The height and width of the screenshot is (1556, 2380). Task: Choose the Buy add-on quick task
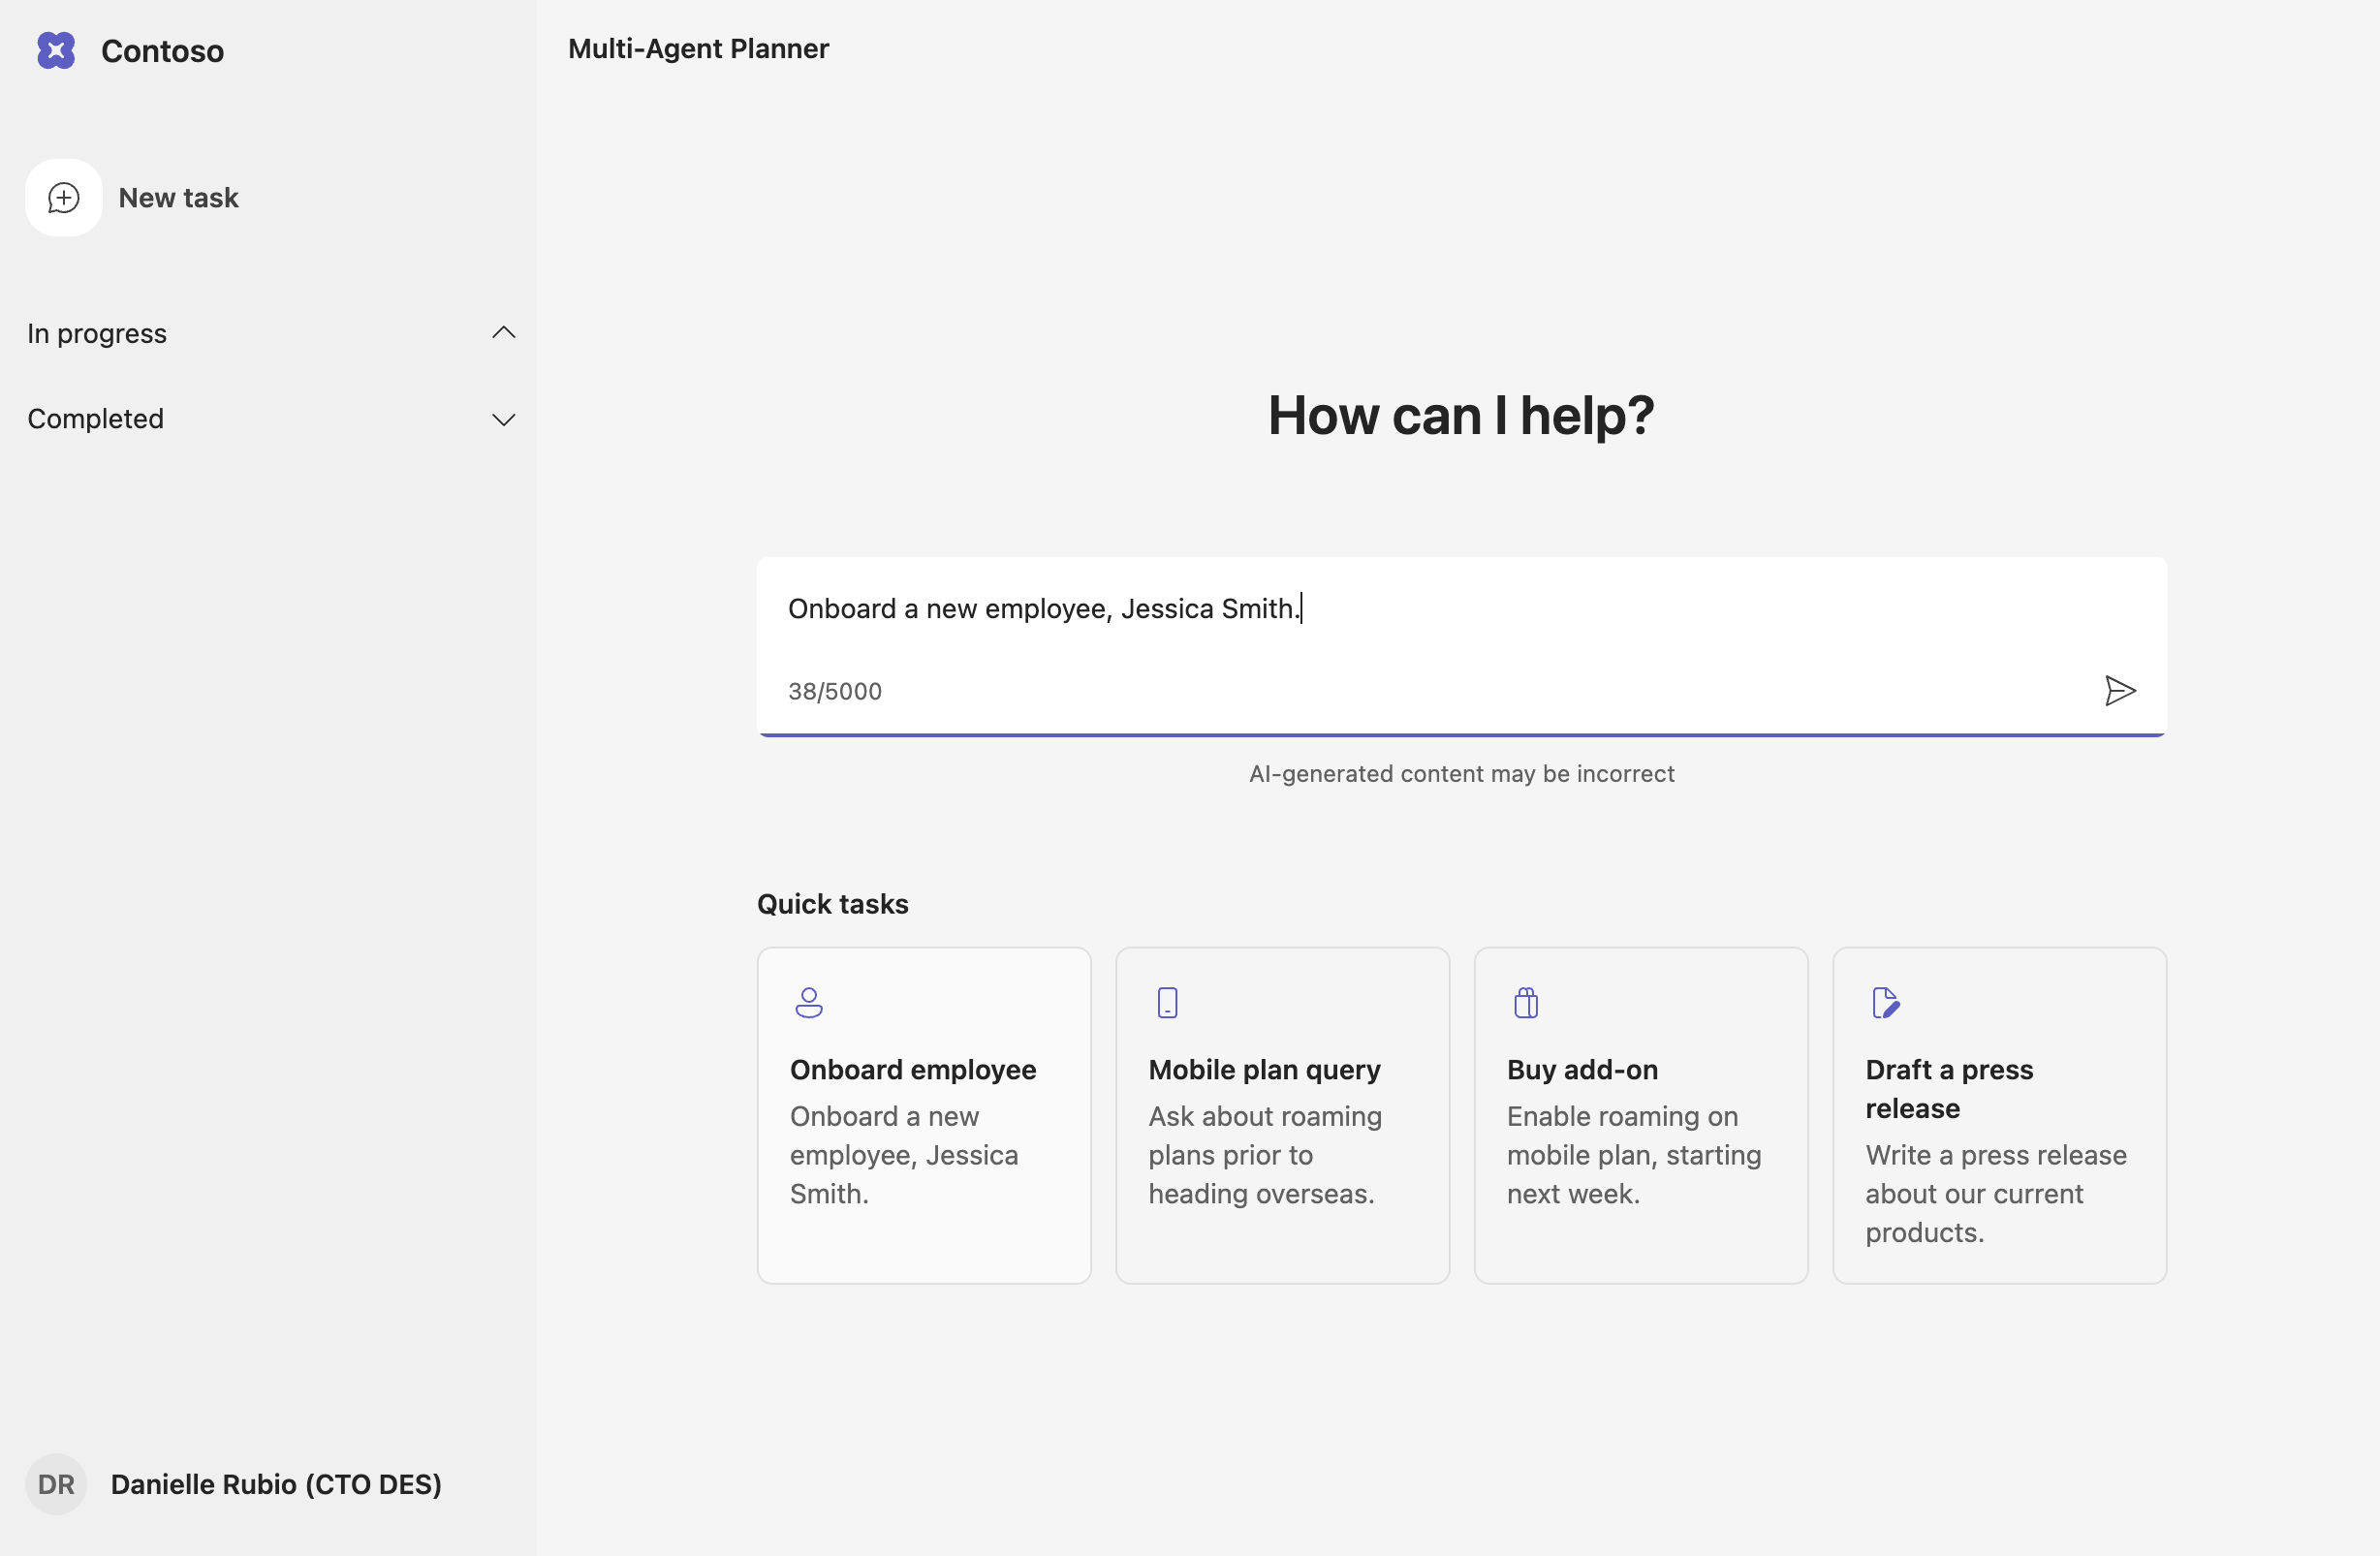click(1582, 1069)
